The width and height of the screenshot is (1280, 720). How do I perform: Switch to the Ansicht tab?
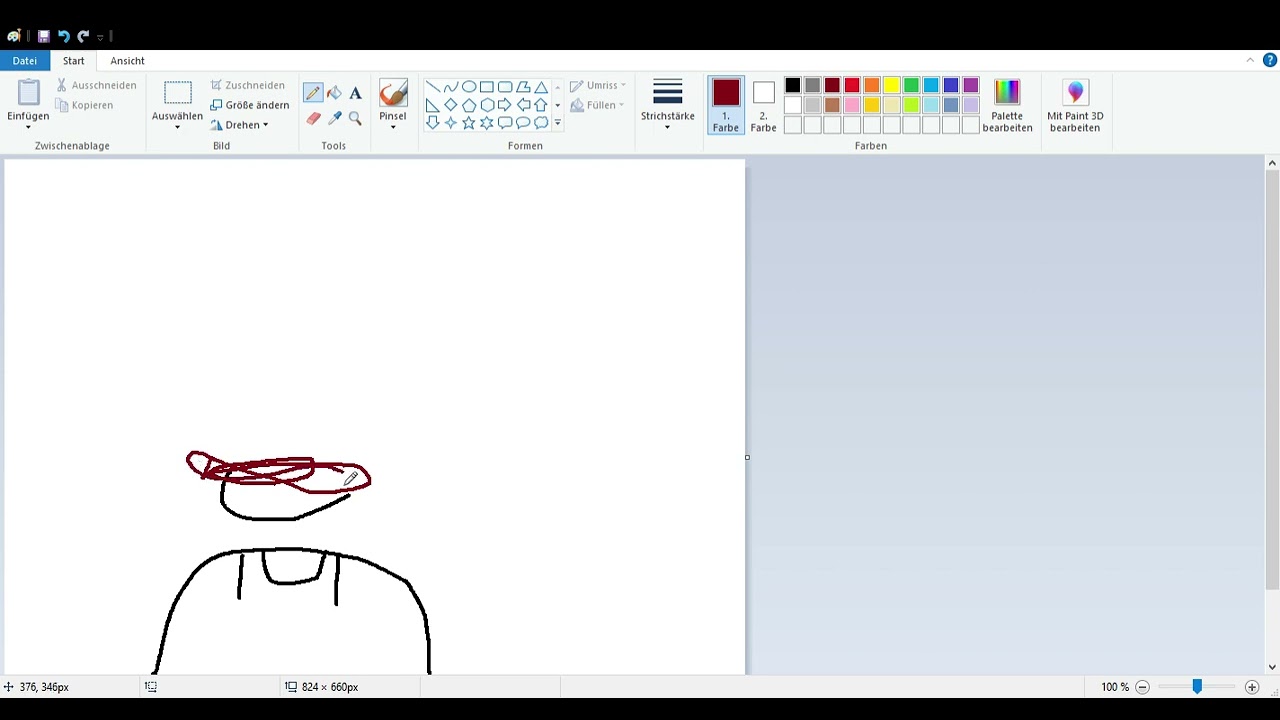point(127,61)
